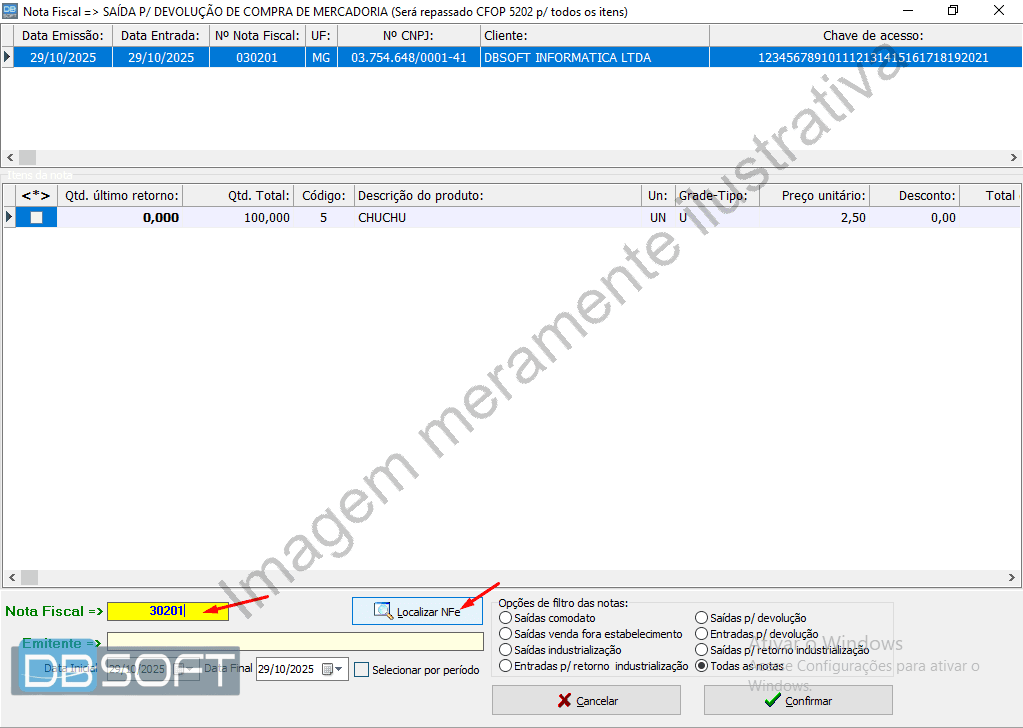
Task: Click the Chave de acesso column header
Action: pos(865,36)
